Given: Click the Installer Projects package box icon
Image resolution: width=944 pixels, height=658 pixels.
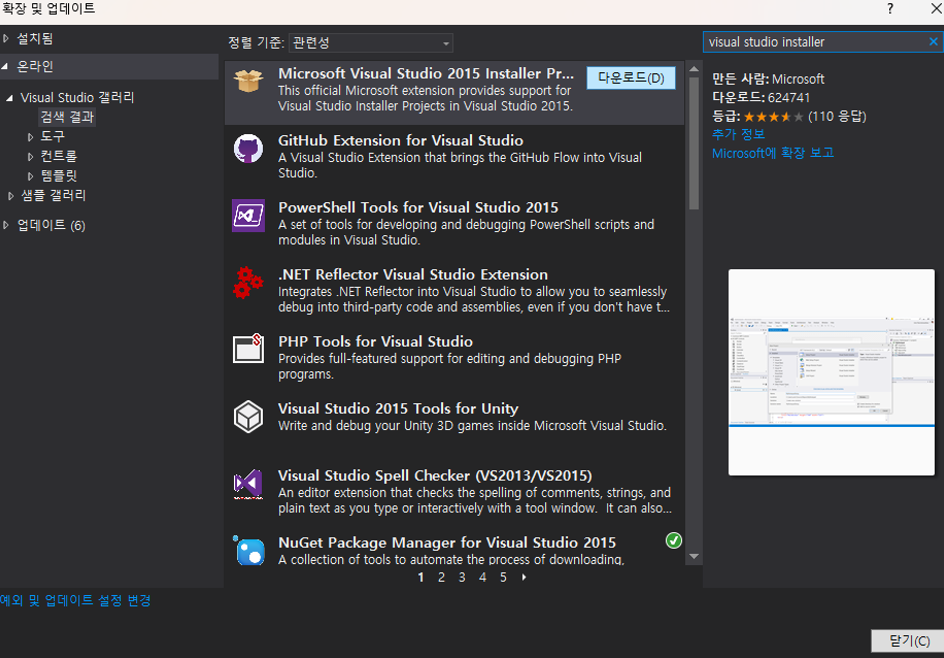Looking at the screenshot, I should (x=248, y=81).
